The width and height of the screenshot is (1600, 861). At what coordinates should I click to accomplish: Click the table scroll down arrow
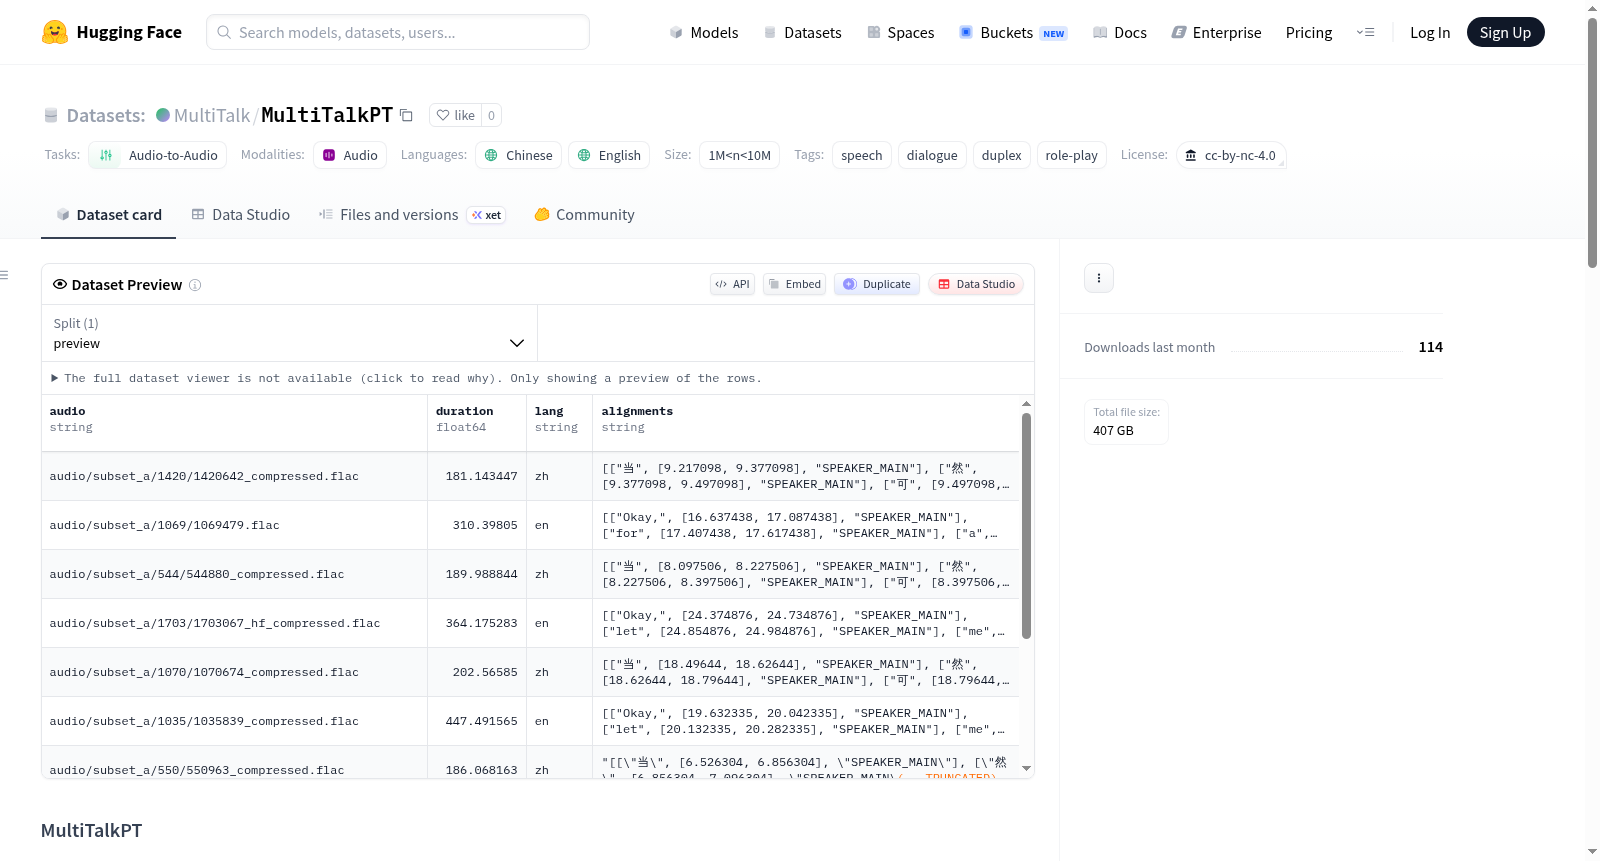[1026, 769]
